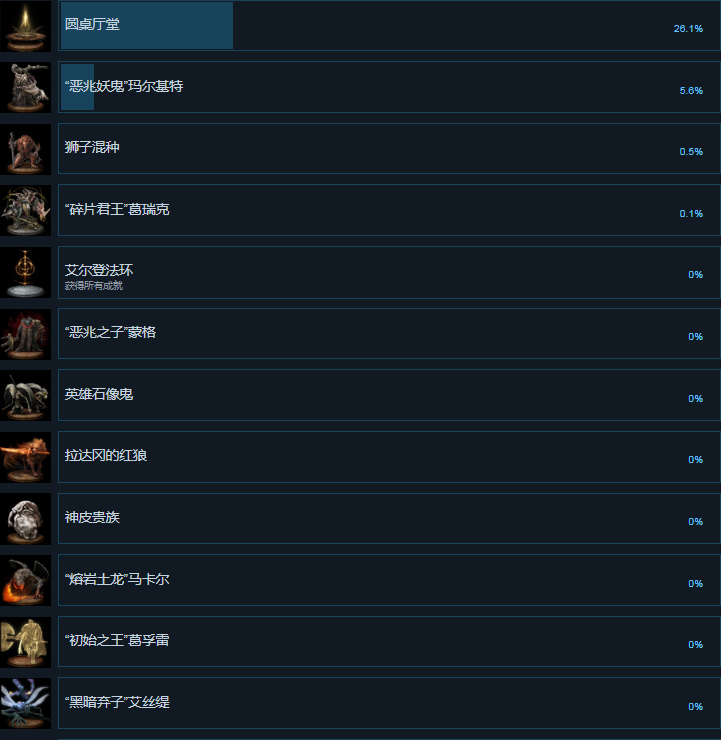Click the "黑暗弃子"艾丝缇 achievement icon
721x740 pixels.
coord(25,704)
